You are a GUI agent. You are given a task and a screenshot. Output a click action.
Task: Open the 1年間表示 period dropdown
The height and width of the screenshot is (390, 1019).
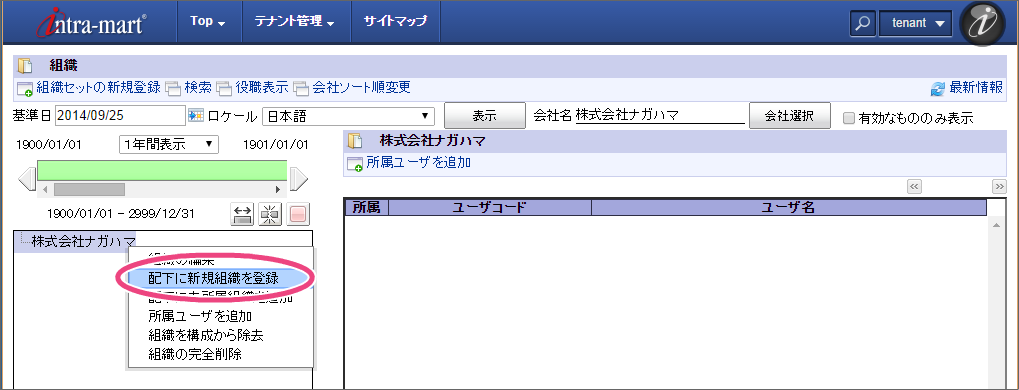click(x=169, y=144)
